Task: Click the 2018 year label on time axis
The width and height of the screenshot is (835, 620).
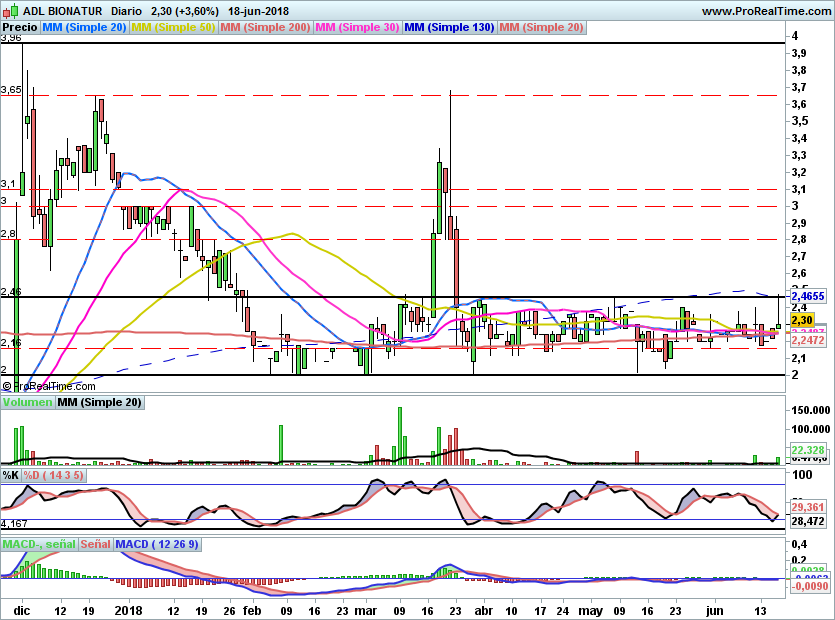Action: pyautogui.click(x=128, y=611)
